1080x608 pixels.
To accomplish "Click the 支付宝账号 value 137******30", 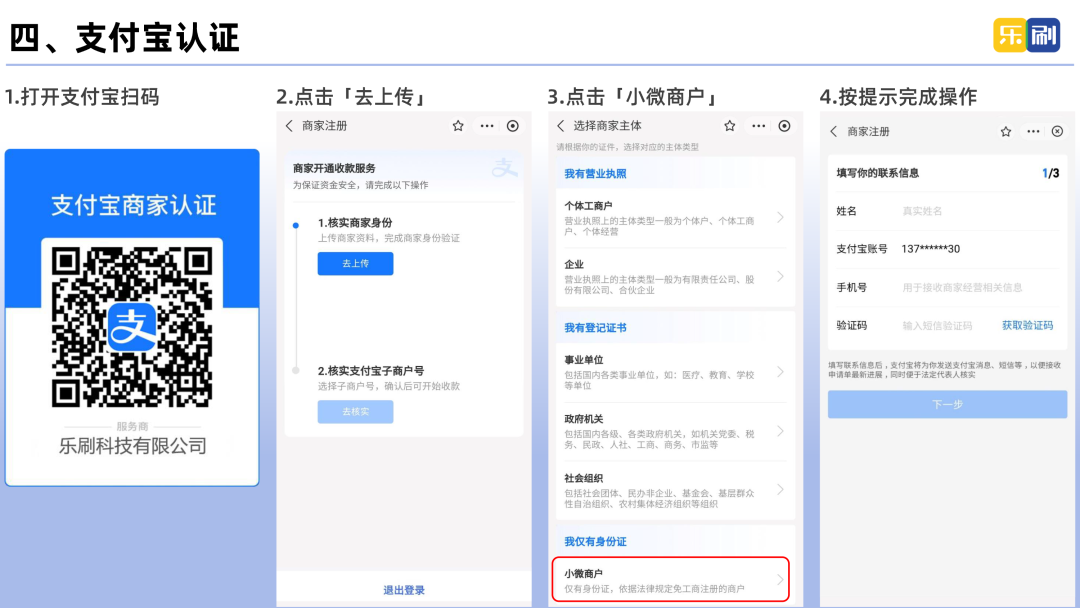I will 931,249.
